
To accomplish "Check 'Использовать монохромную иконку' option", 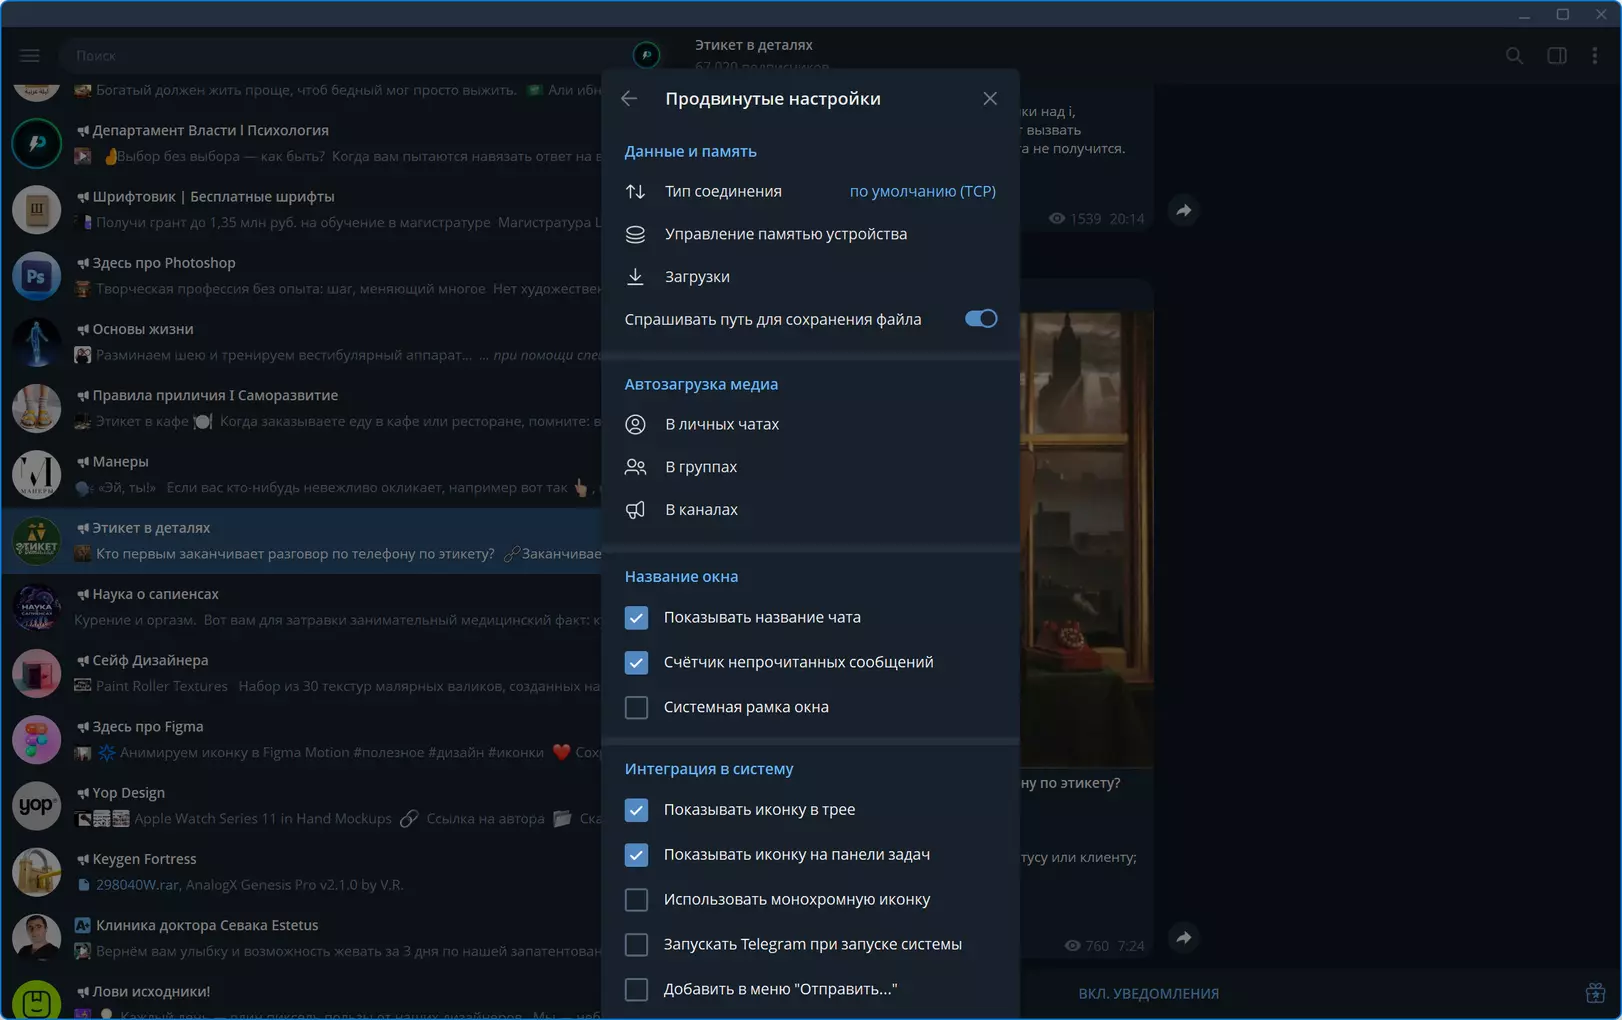I will [636, 900].
